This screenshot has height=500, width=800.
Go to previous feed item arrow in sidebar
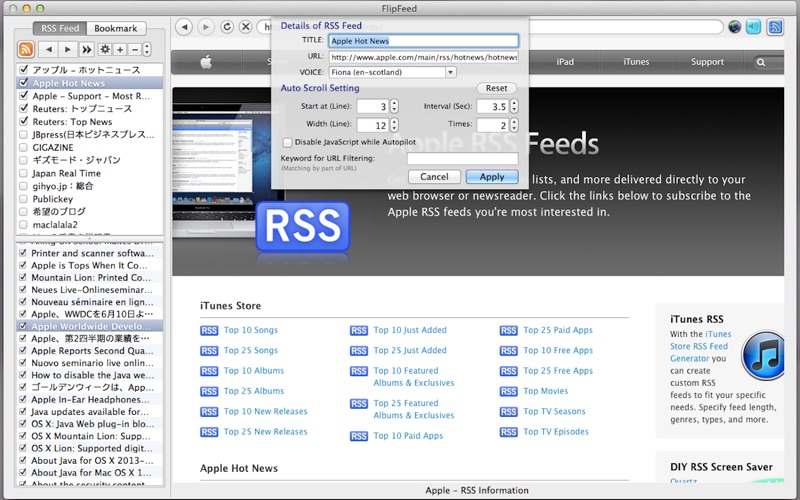coord(48,49)
